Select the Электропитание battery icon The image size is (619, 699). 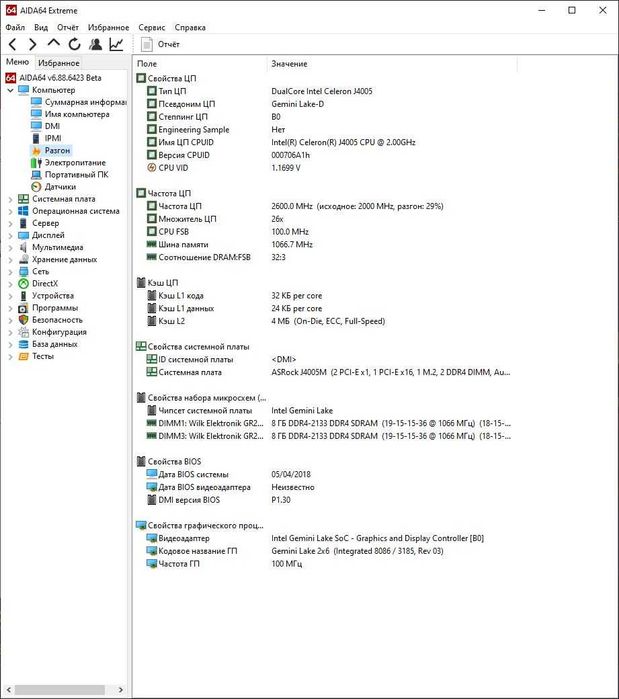point(36,163)
